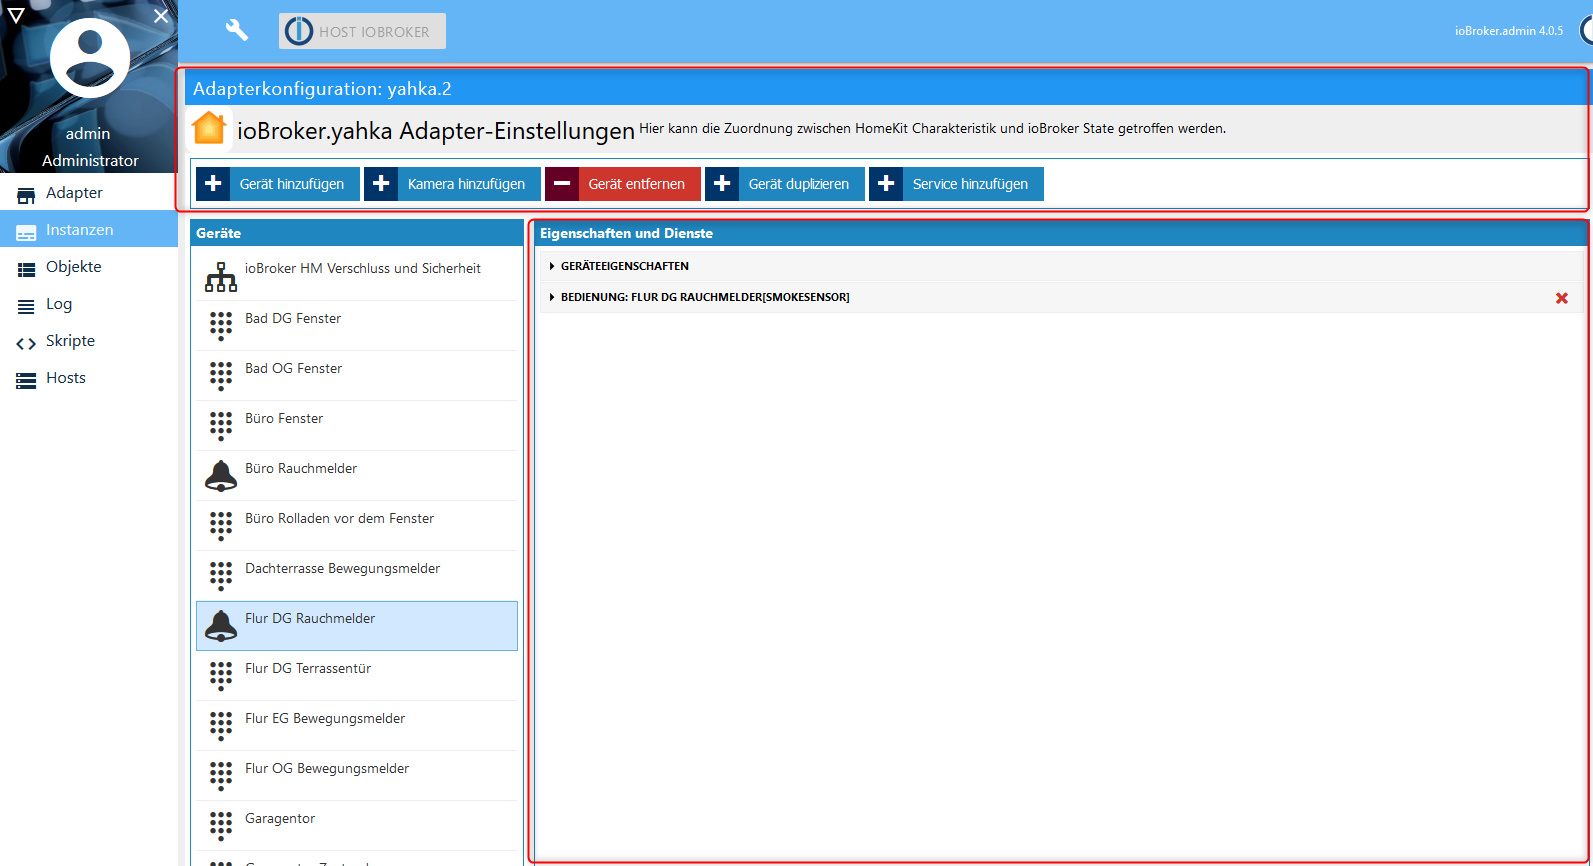The width and height of the screenshot is (1593, 866).
Task: Click the dots icon next to Büro Fenster
Action: (x=221, y=426)
